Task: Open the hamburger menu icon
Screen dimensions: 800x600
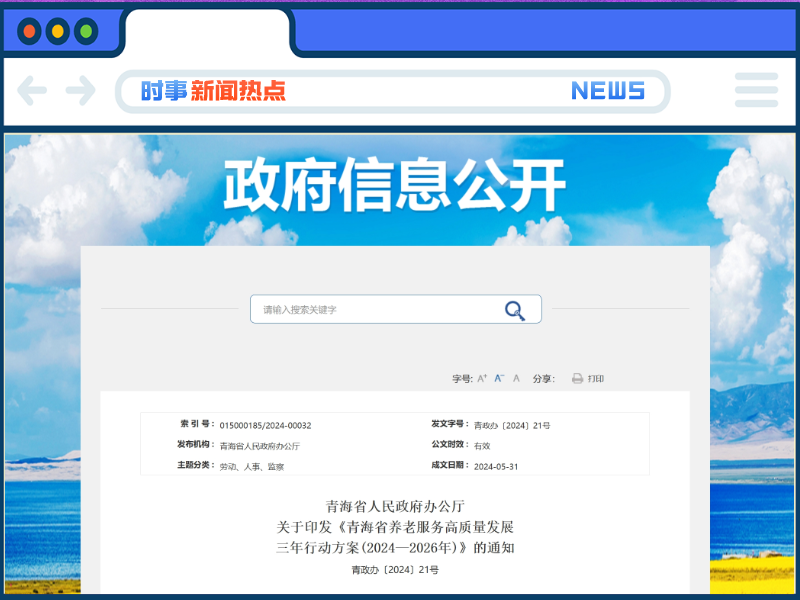Action: (756, 90)
